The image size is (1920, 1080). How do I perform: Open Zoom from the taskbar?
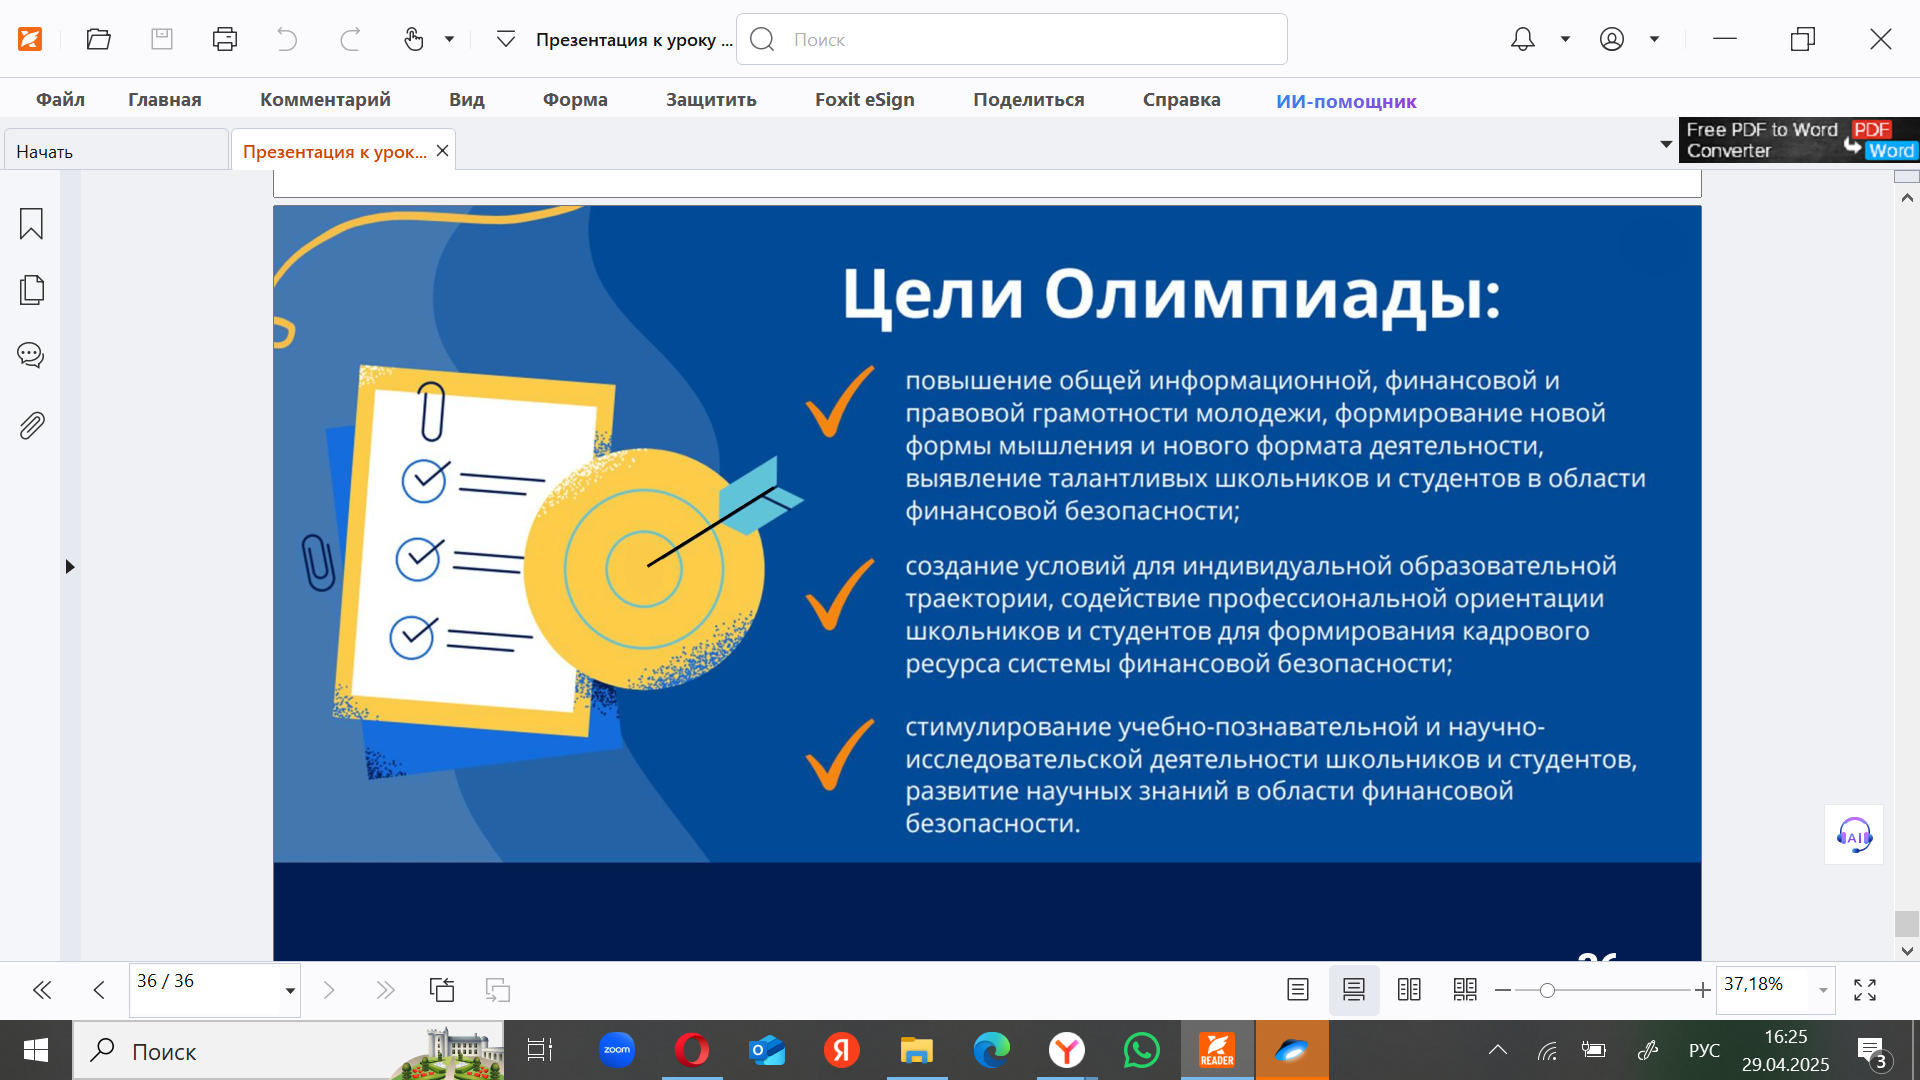tap(617, 1050)
